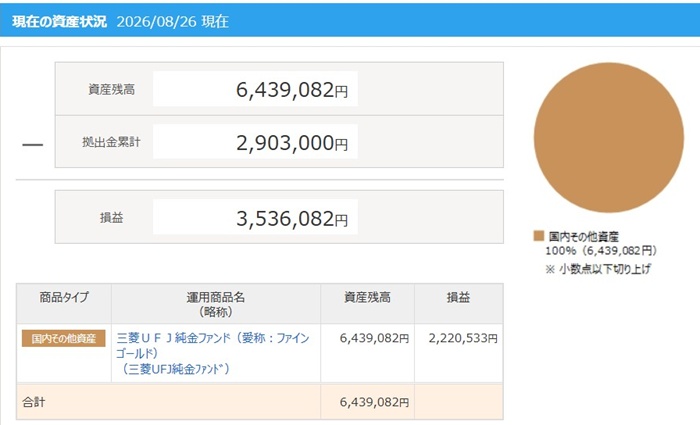
Task: Click the ※ 小数点以下切り上げ note
Action: tap(598, 269)
